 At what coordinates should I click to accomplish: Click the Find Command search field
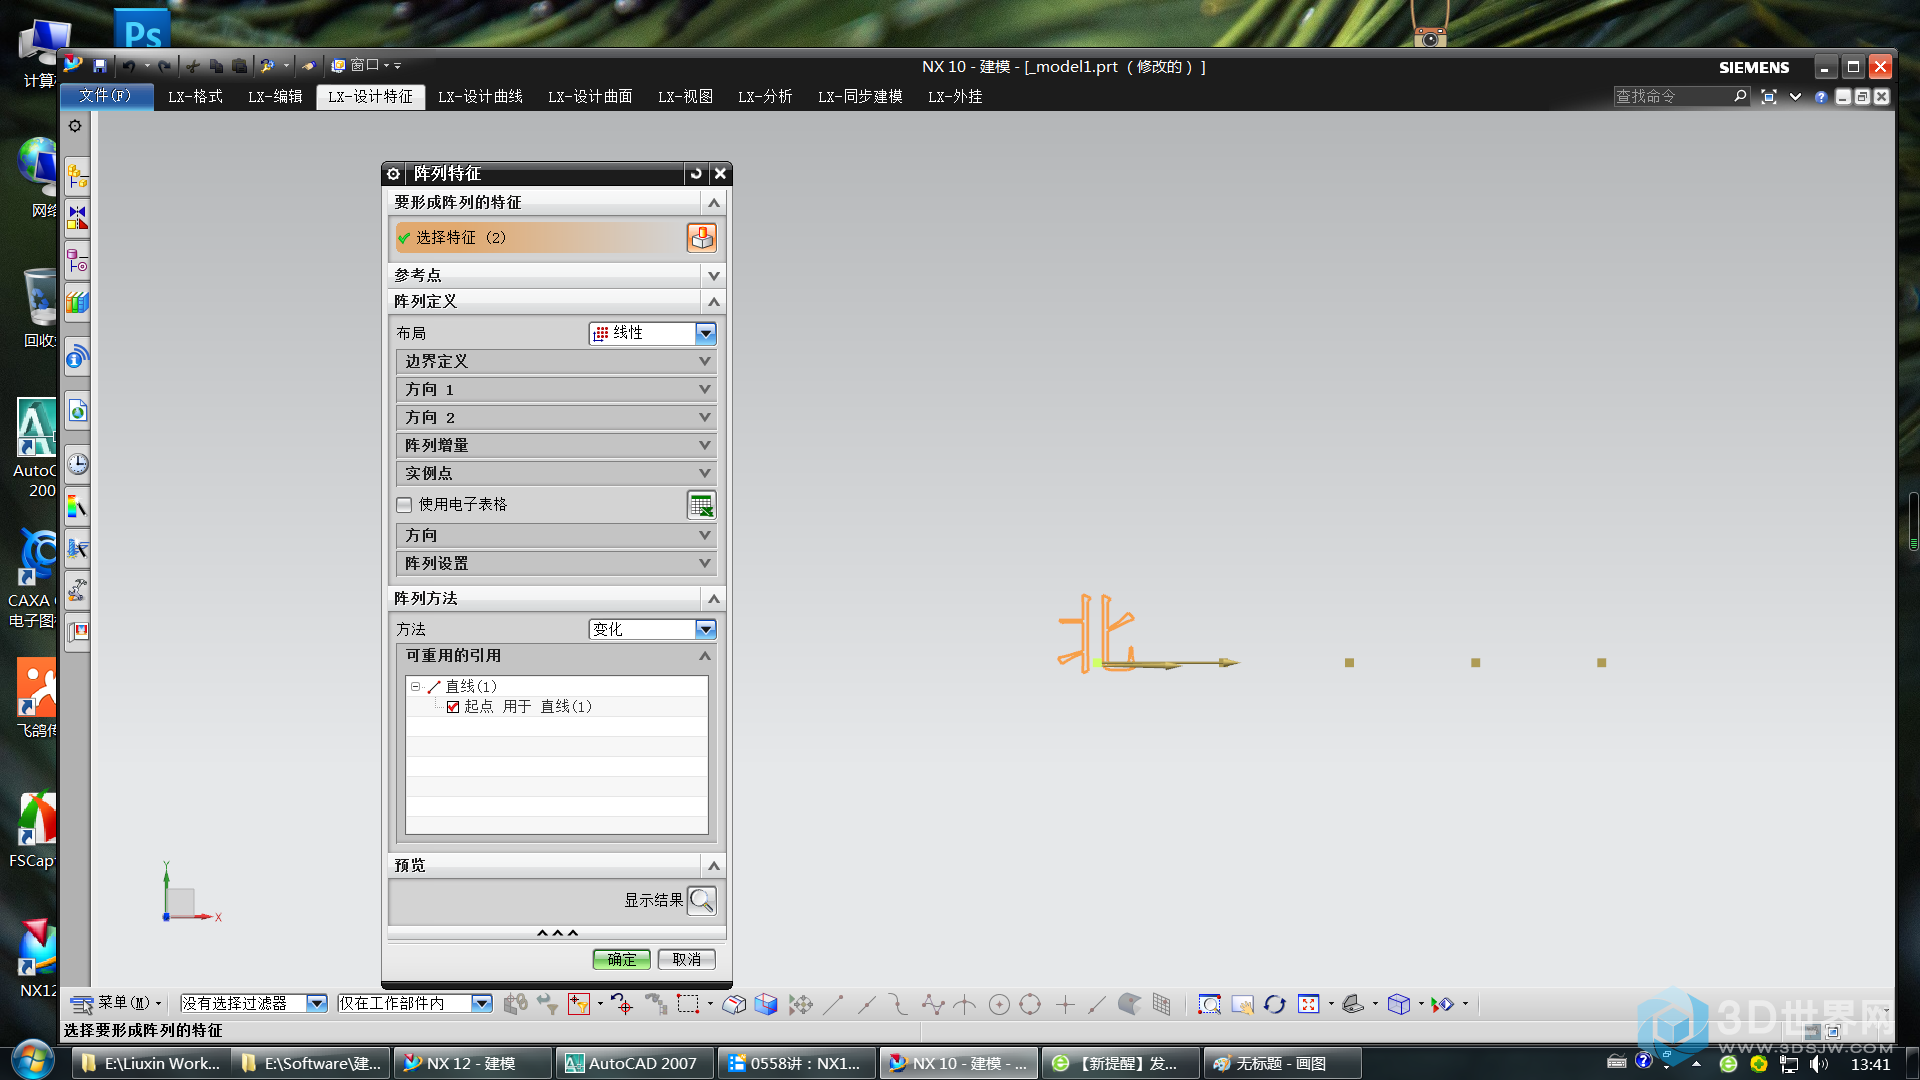coord(1680,96)
